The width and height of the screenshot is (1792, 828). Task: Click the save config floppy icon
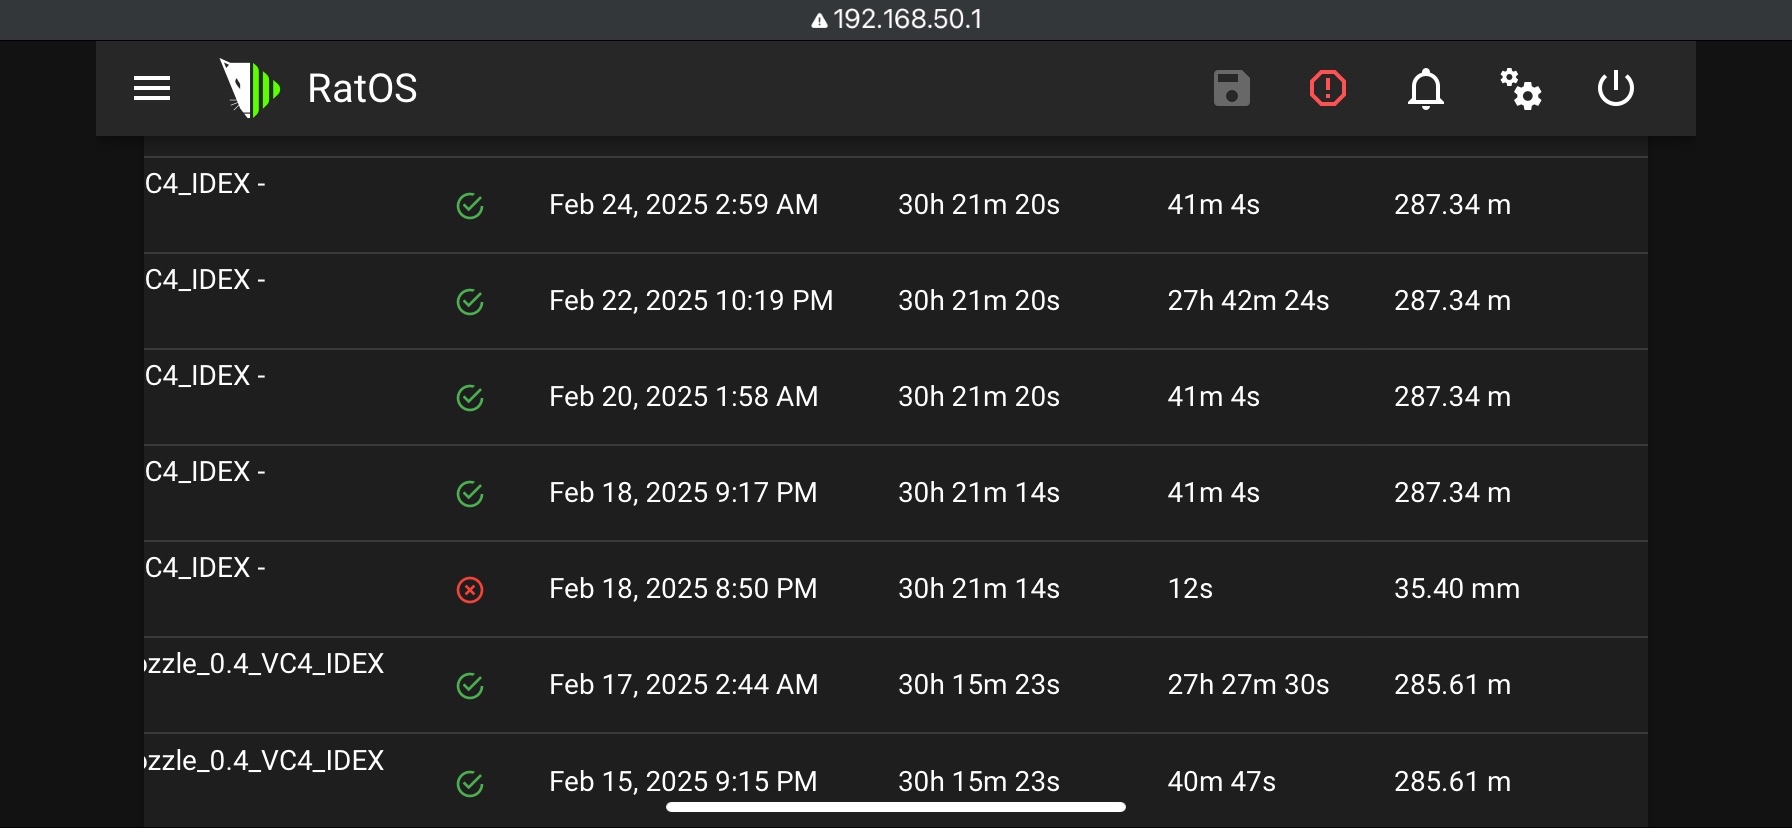pyautogui.click(x=1231, y=88)
